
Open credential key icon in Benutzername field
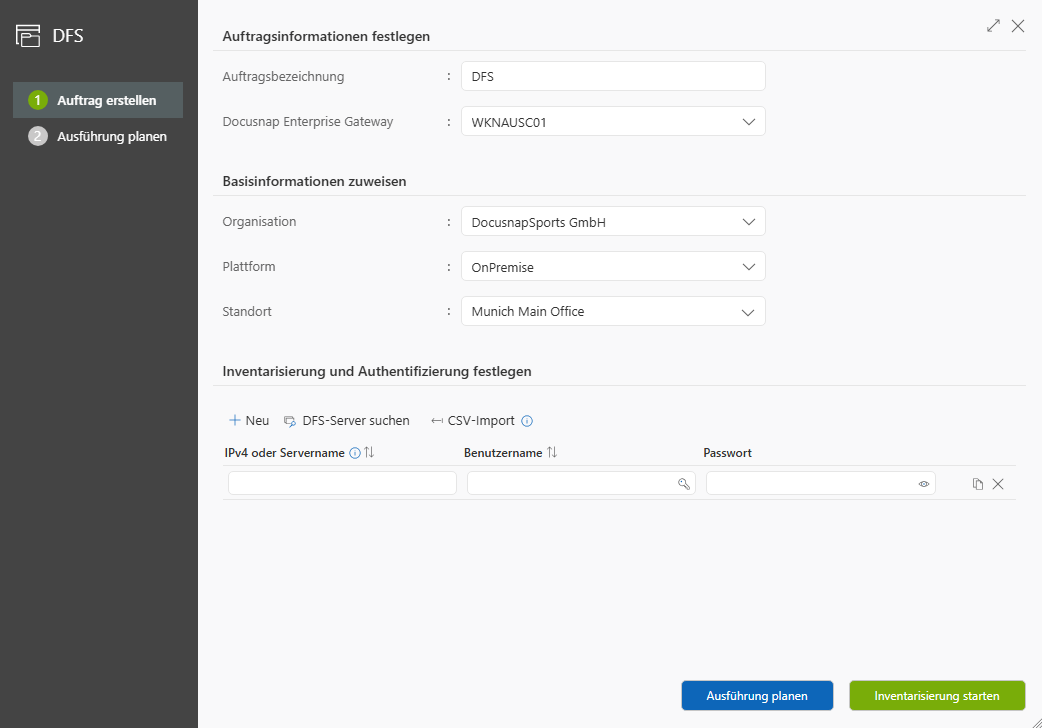(x=684, y=484)
